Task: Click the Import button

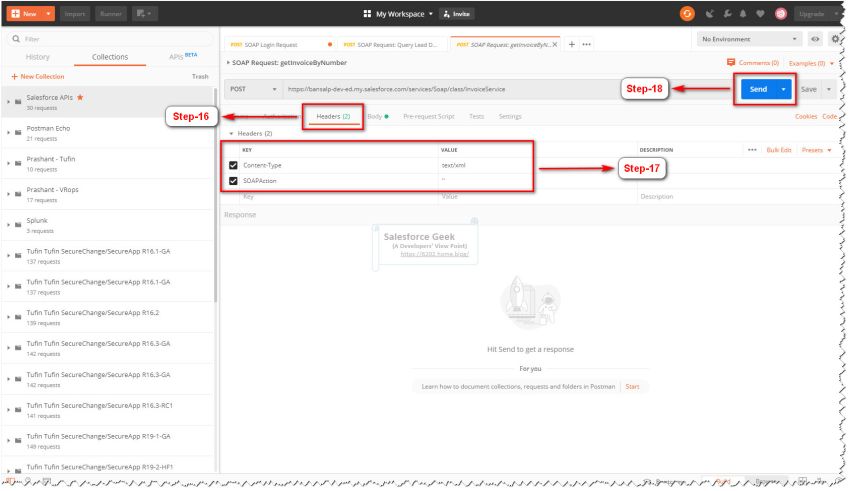Action: pyautogui.click(x=75, y=14)
